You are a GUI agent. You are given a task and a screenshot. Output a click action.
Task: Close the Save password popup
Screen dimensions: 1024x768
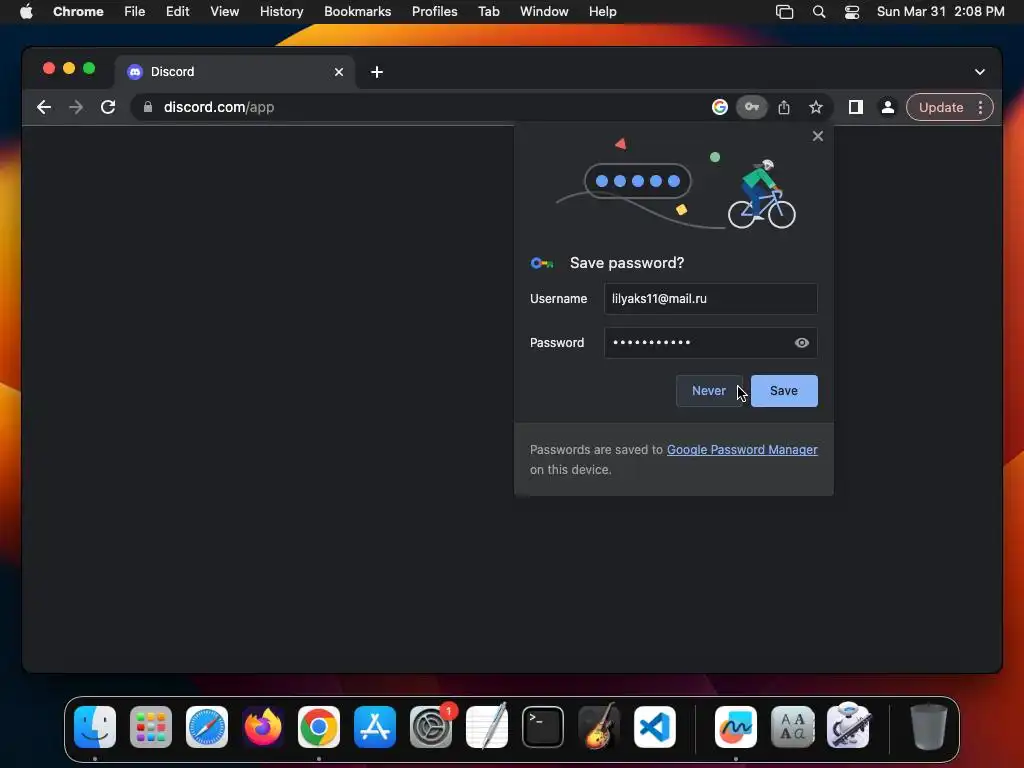click(x=818, y=136)
